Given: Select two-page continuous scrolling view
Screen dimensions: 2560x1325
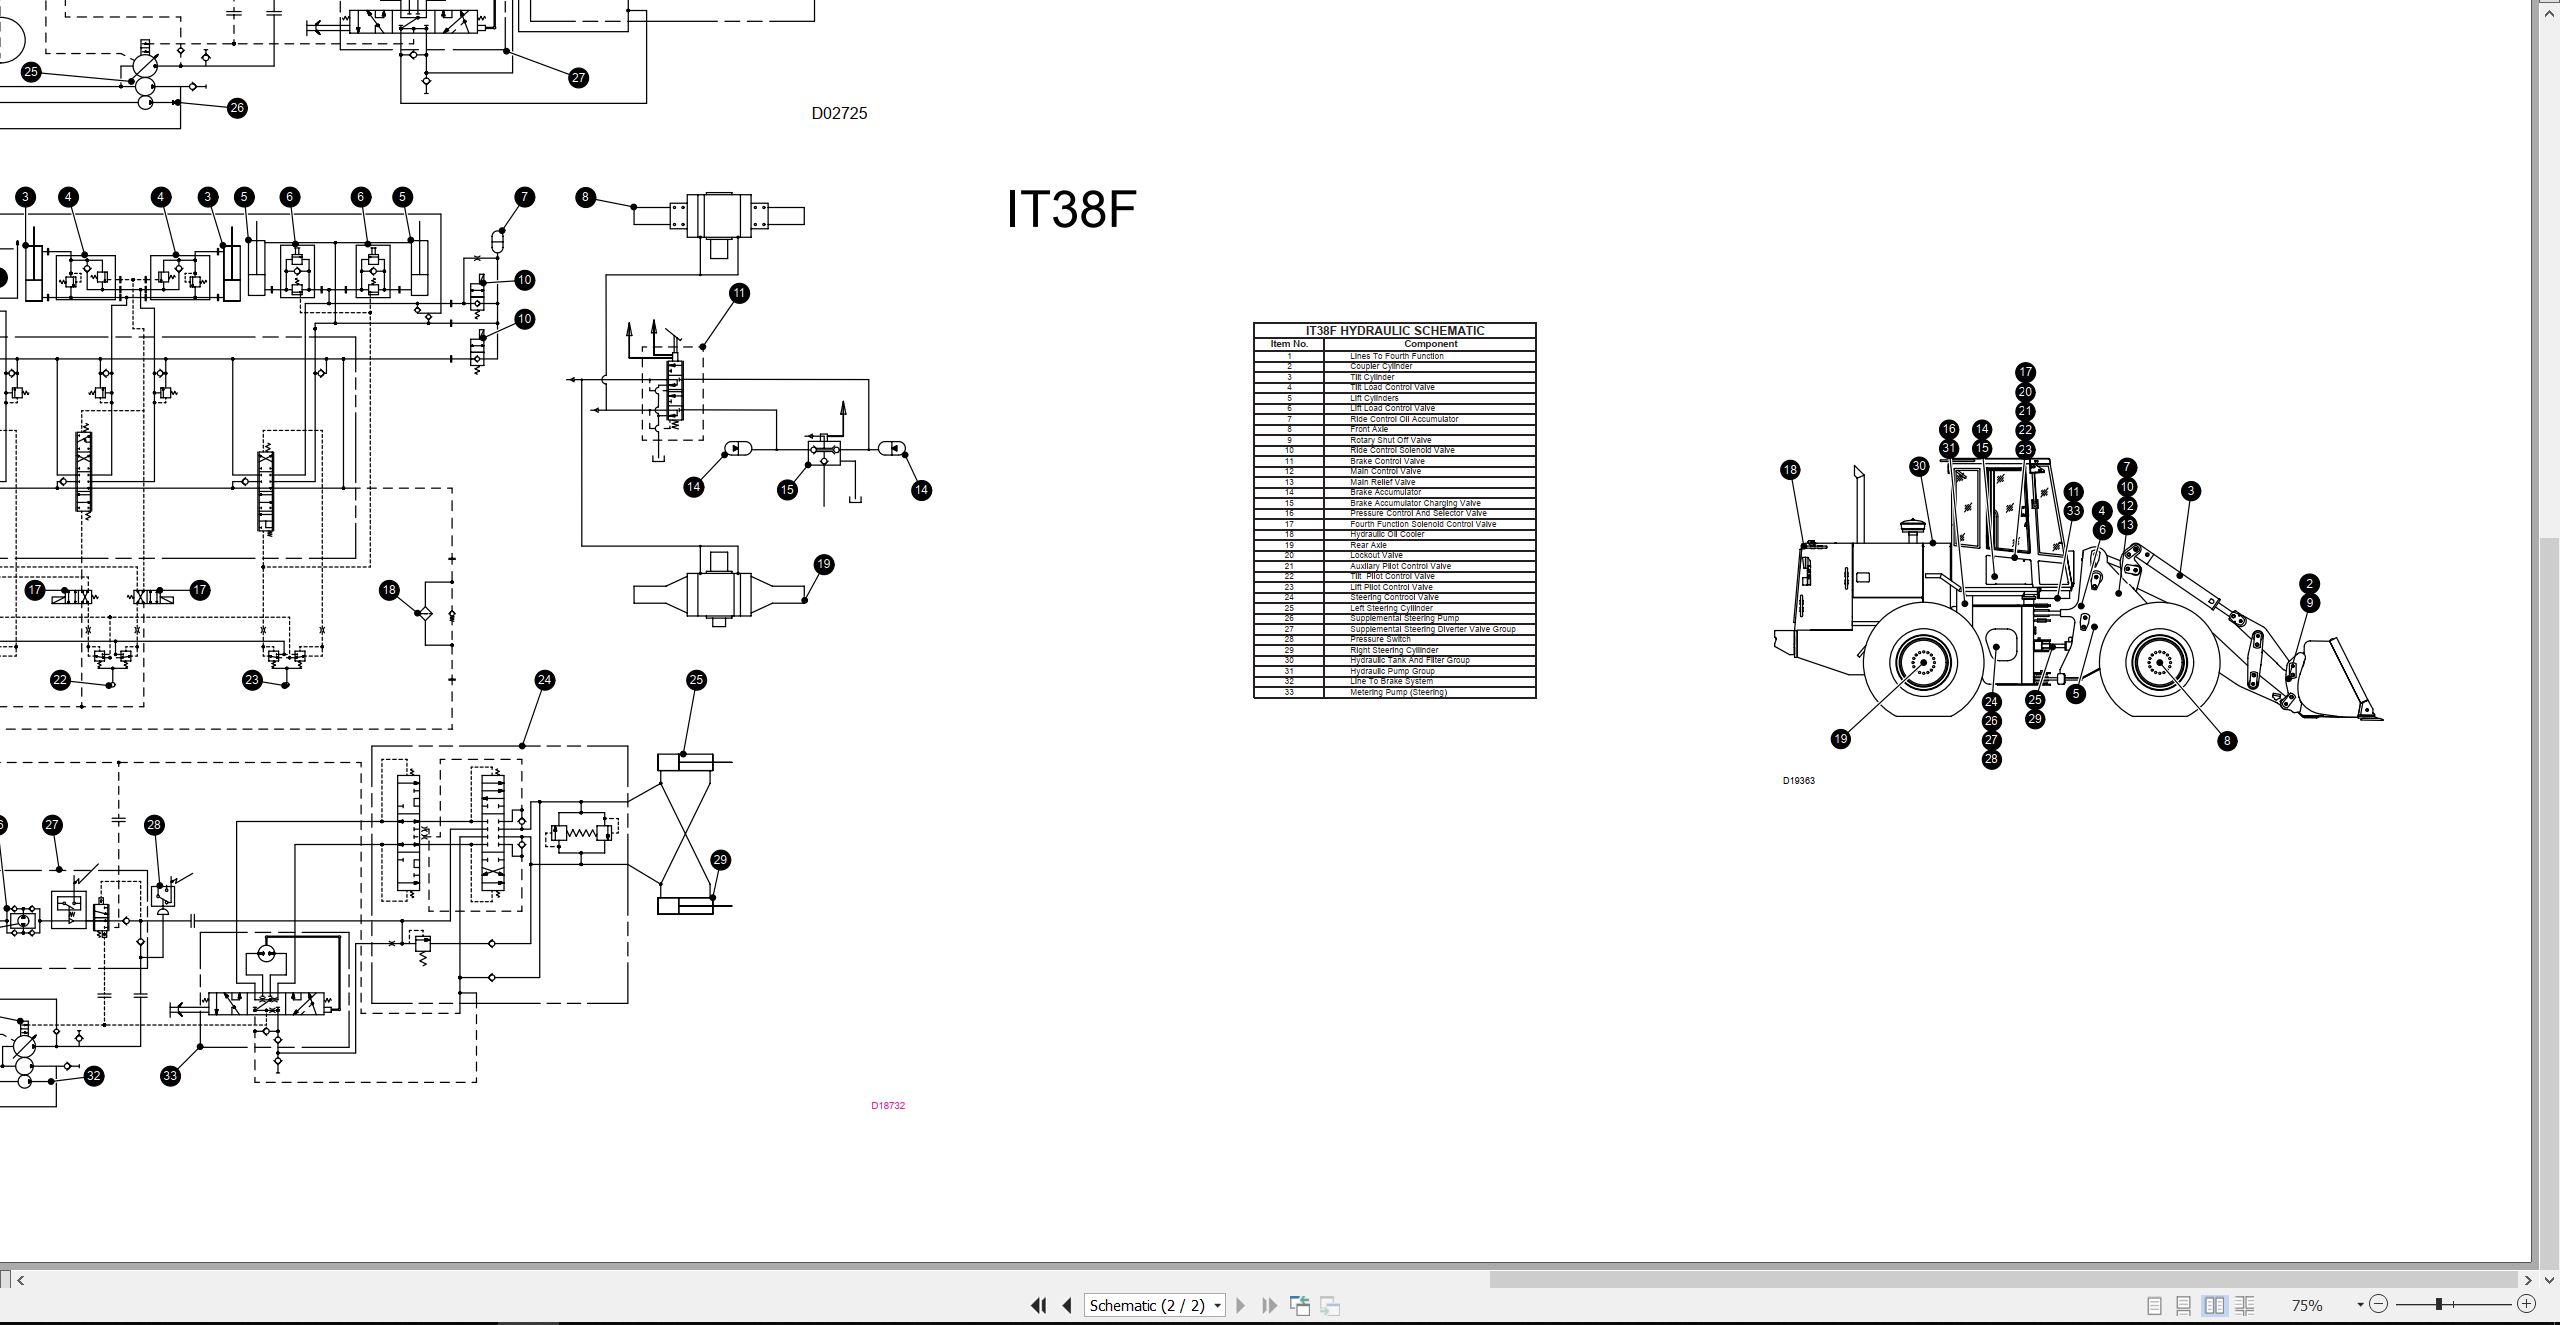Looking at the screenshot, I should (x=2244, y=1305).
